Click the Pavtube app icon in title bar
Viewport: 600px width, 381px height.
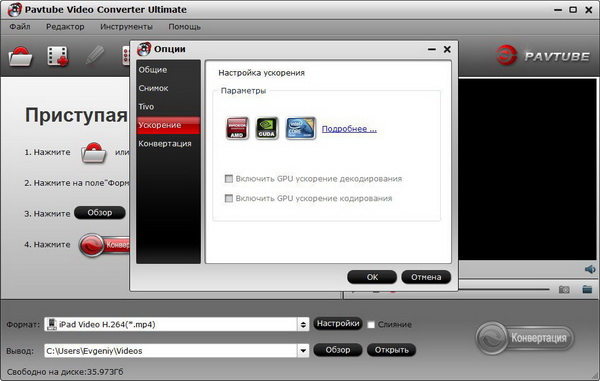(x=15, y=10)
